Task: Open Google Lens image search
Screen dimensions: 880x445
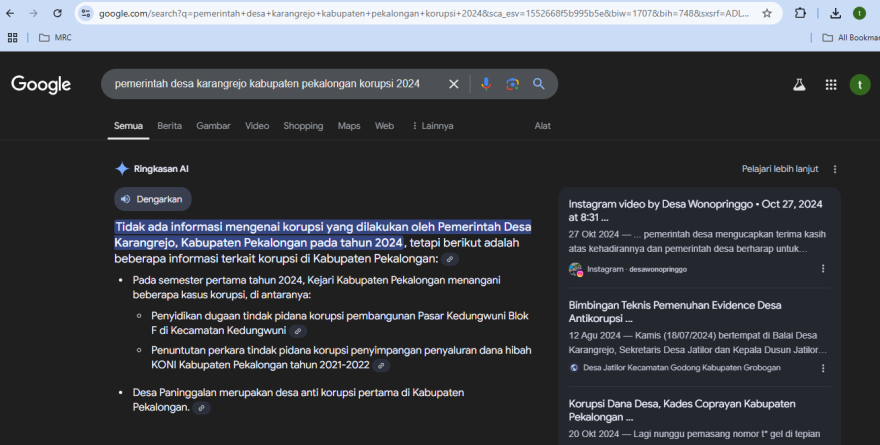Action: (x=512, y=84)
